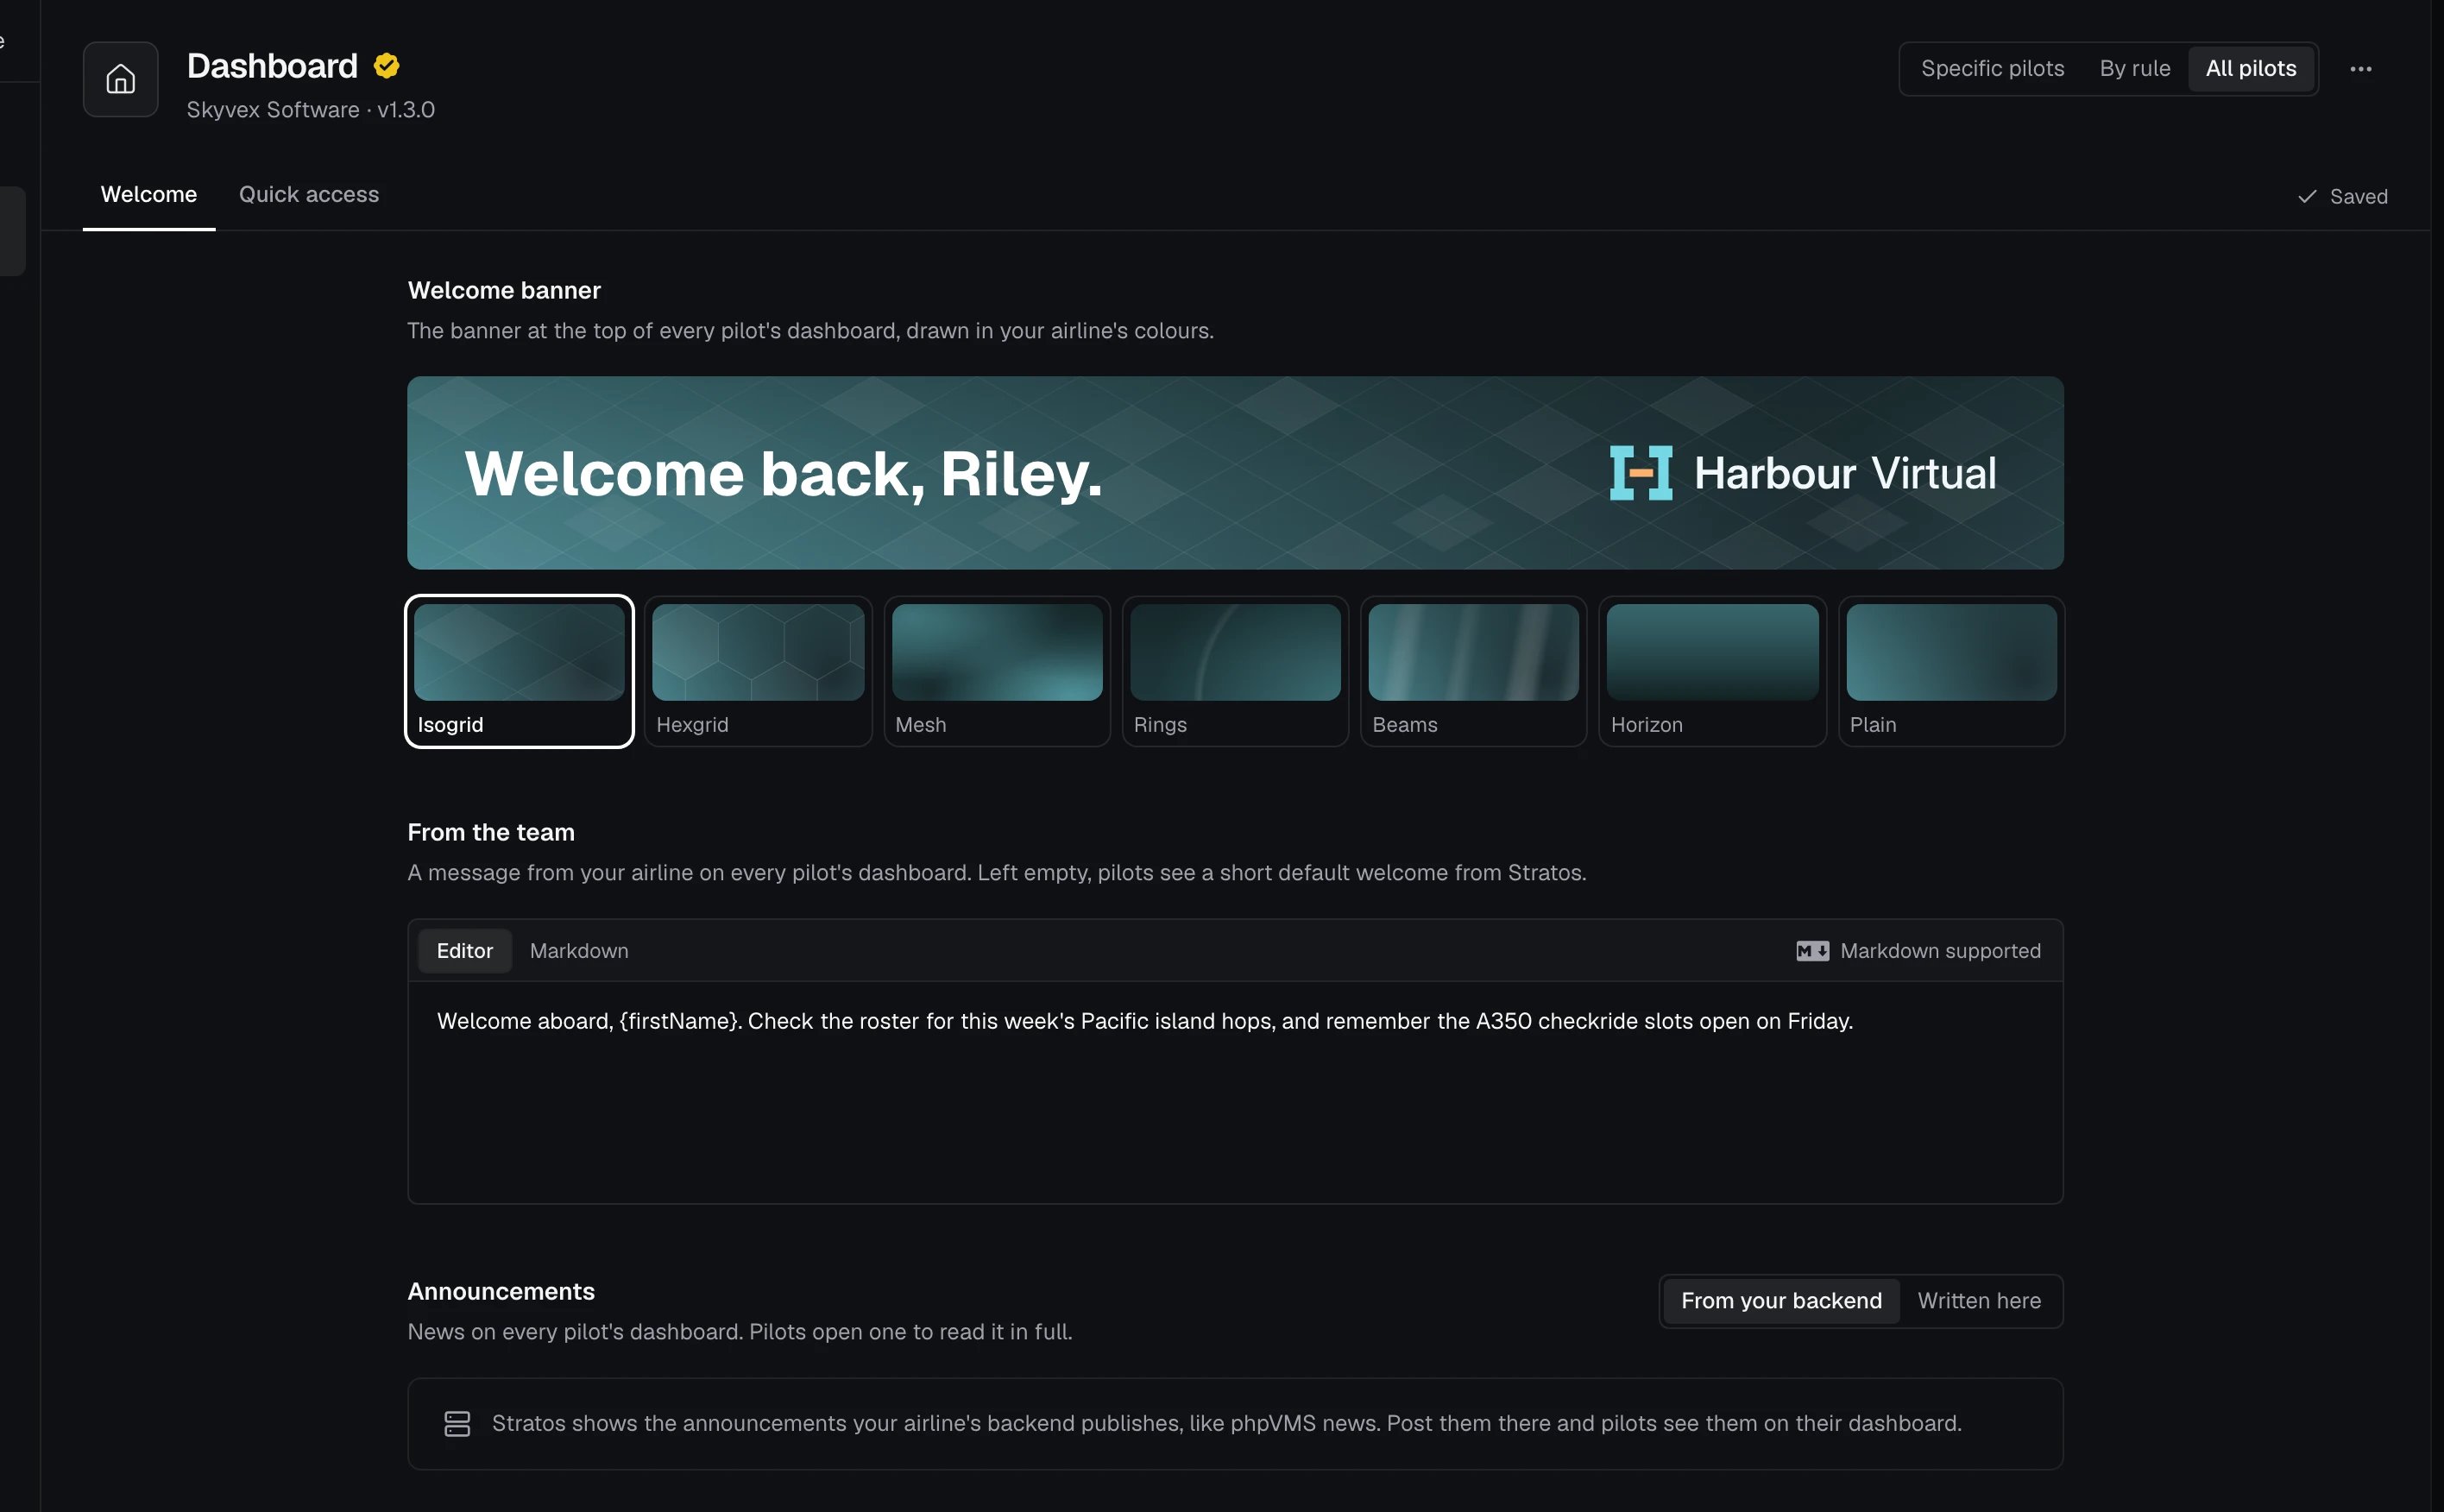Click the Welcome back, Riley banner heading
2444x1512 pixels.
pyautogui.click(x=783, y=474)
